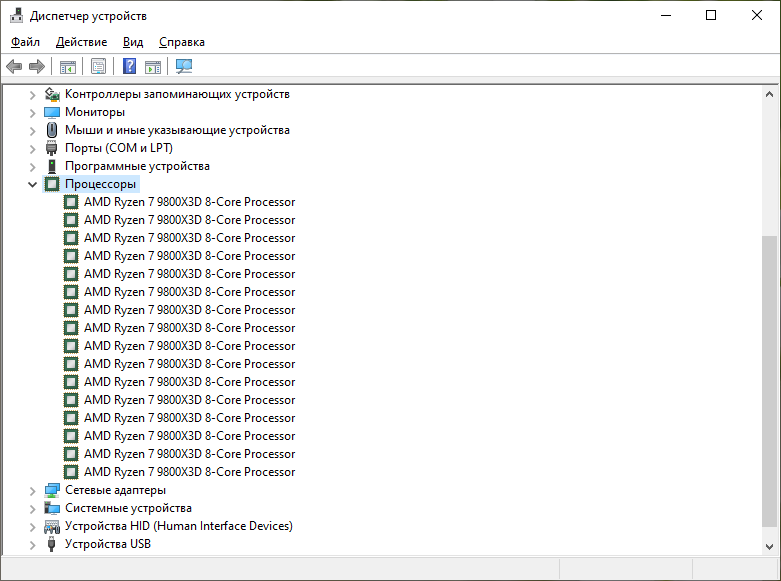This screenshot has width=781, height=581.
Task: Click the scan for hardware changes icon
Action: 184,66
